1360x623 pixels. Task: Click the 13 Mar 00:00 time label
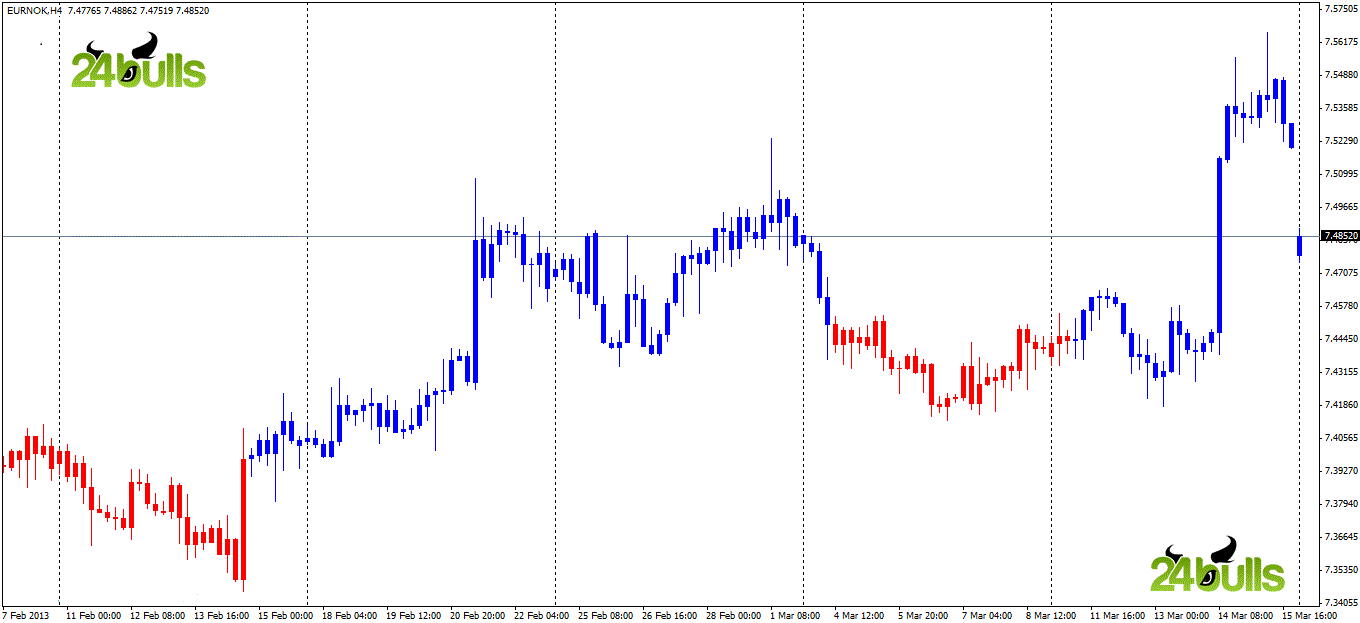pyautogui.click(x=1181, y=616)
